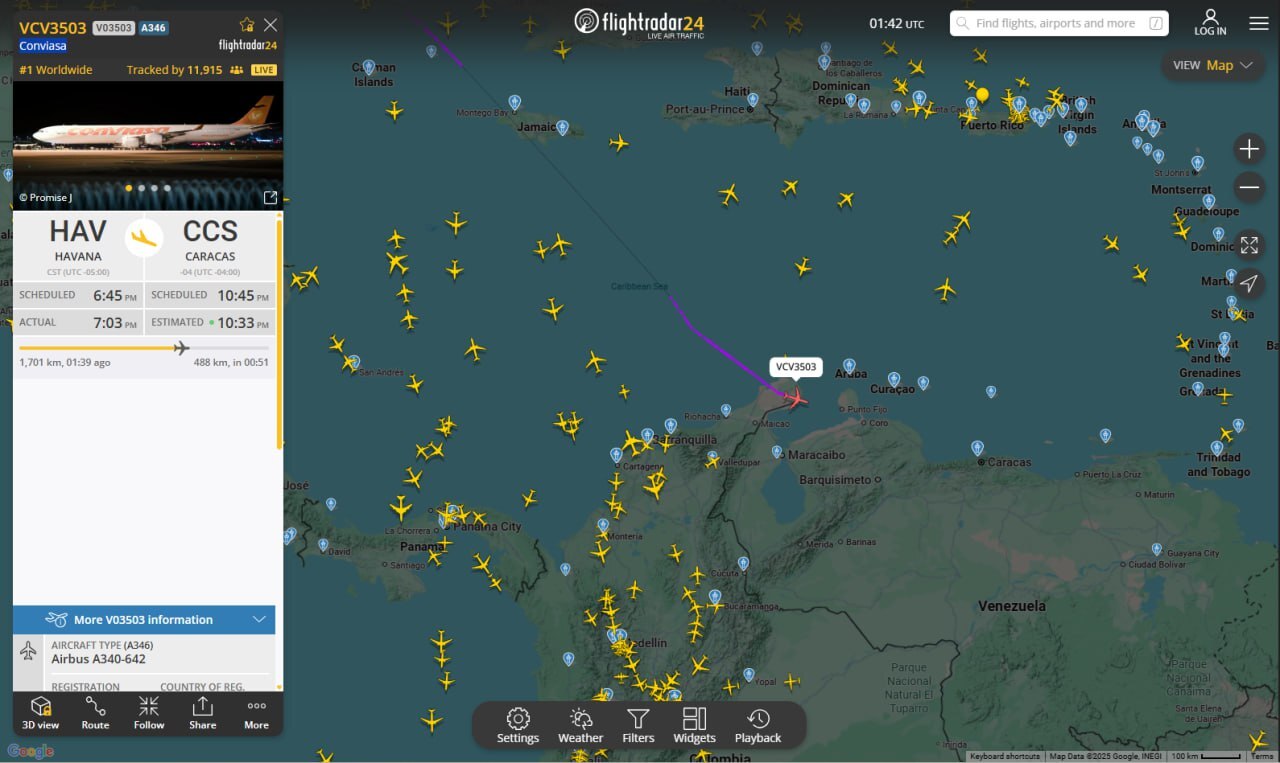1280x763 pixels.
Task: Open the hamburger main menu
Action: click(x=1258, y=23)
